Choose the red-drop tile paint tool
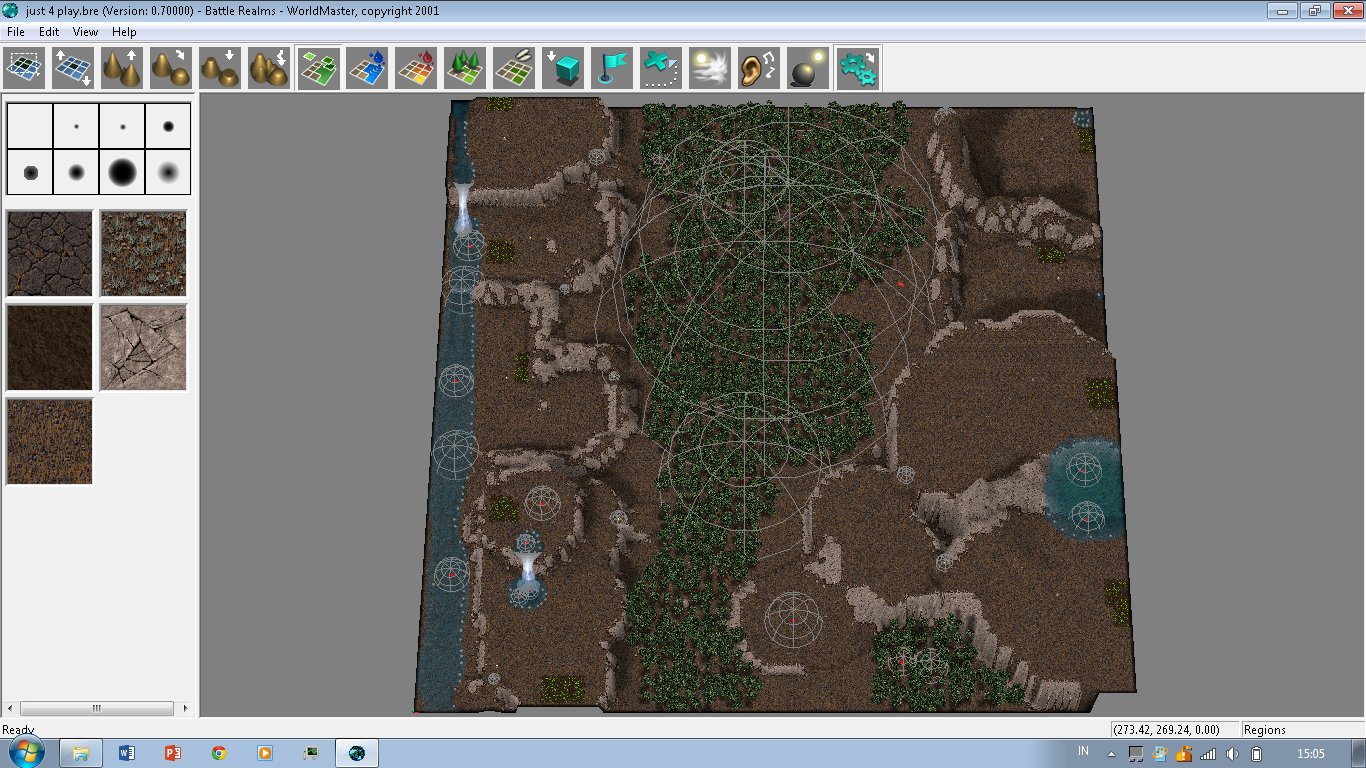 pyautogui.click(x=416, y=69)
